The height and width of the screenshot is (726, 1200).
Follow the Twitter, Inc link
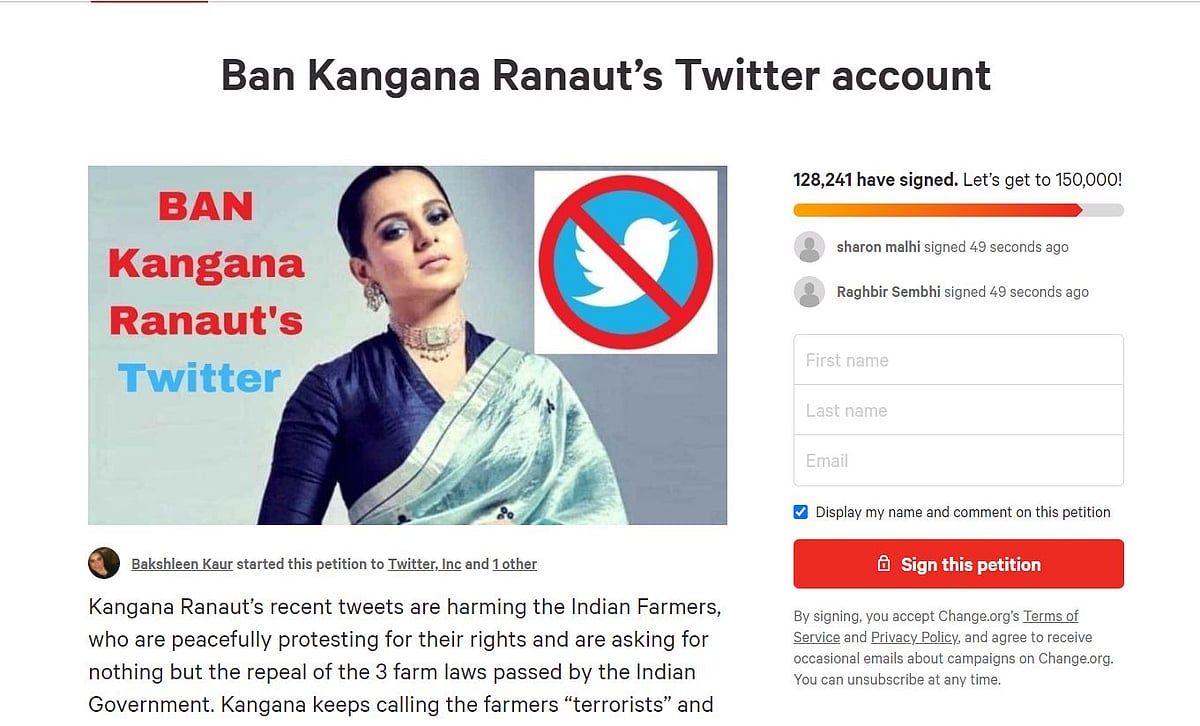425,564
